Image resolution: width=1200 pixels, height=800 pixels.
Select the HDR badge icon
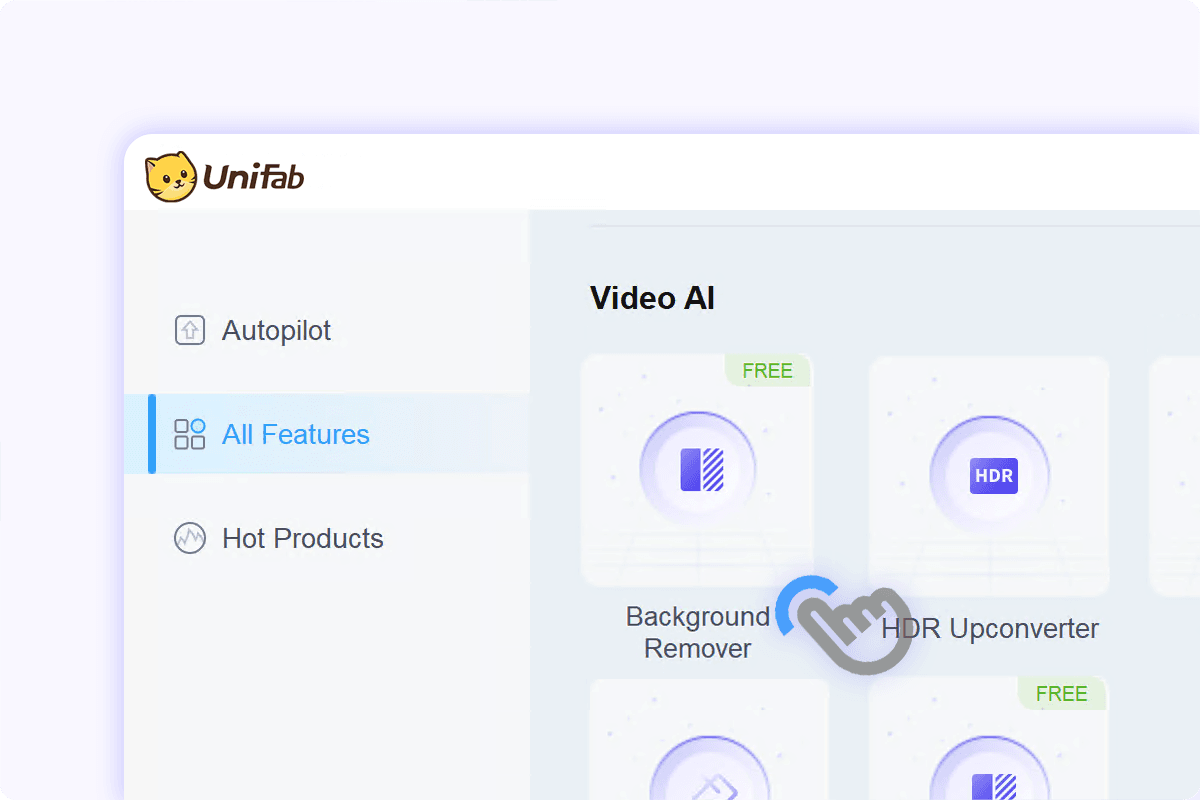993,476
